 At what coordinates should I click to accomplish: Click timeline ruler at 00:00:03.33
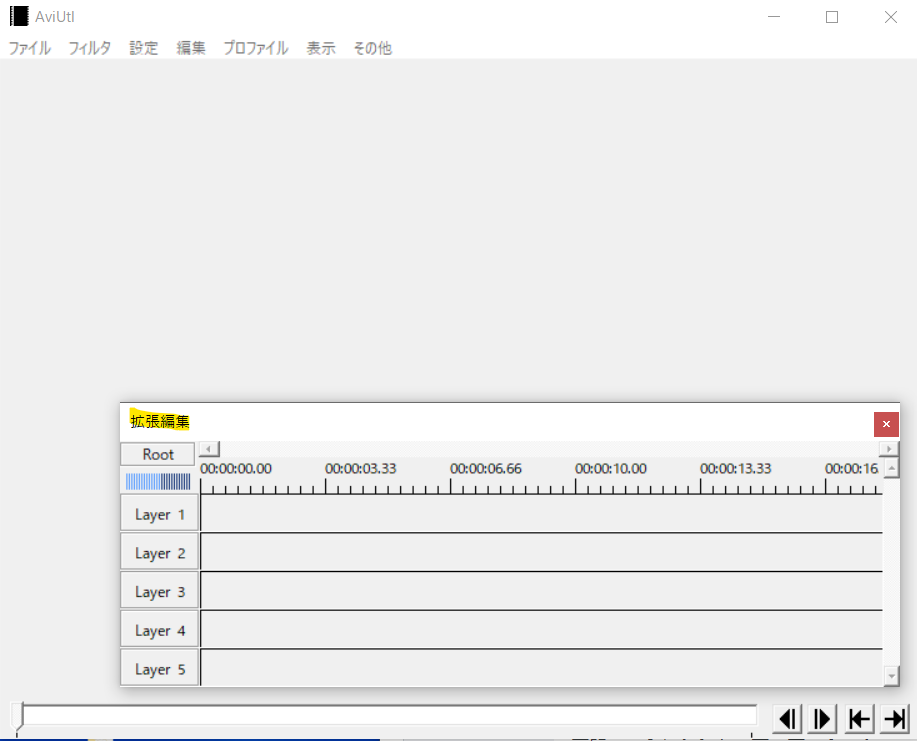[x=360, y=468]
